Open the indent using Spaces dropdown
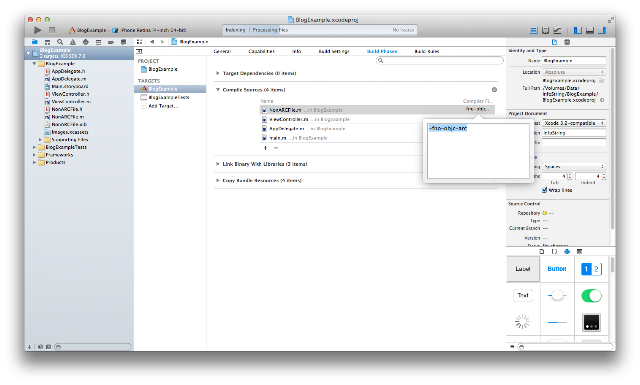 574,167
